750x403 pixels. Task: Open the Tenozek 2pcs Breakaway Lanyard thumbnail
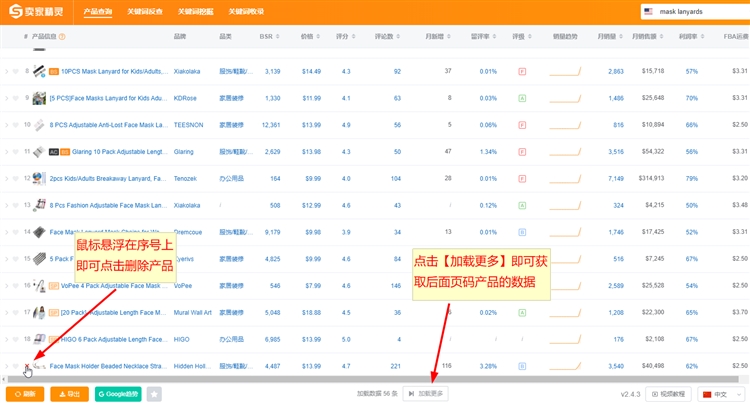39,178
